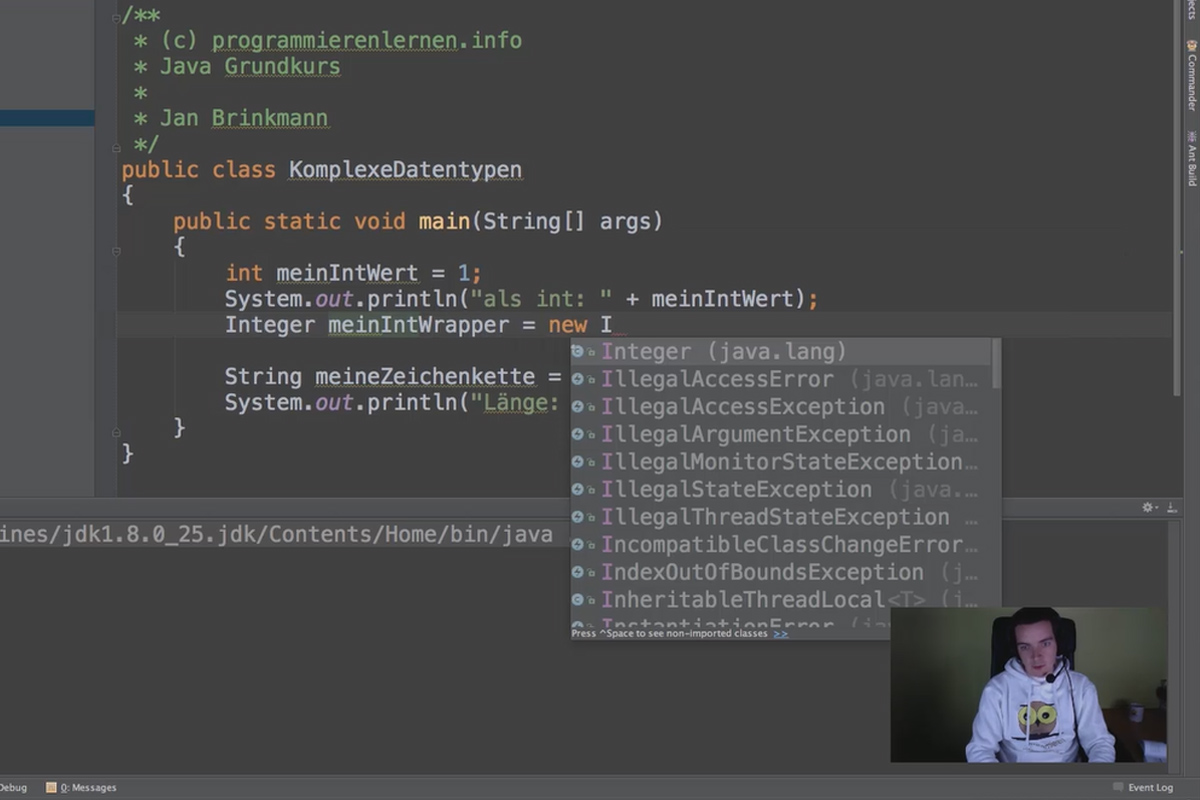The width and height of the screenshot is (1200, 800).
Task: Click the main method closing fold marker
Action: 117,430
